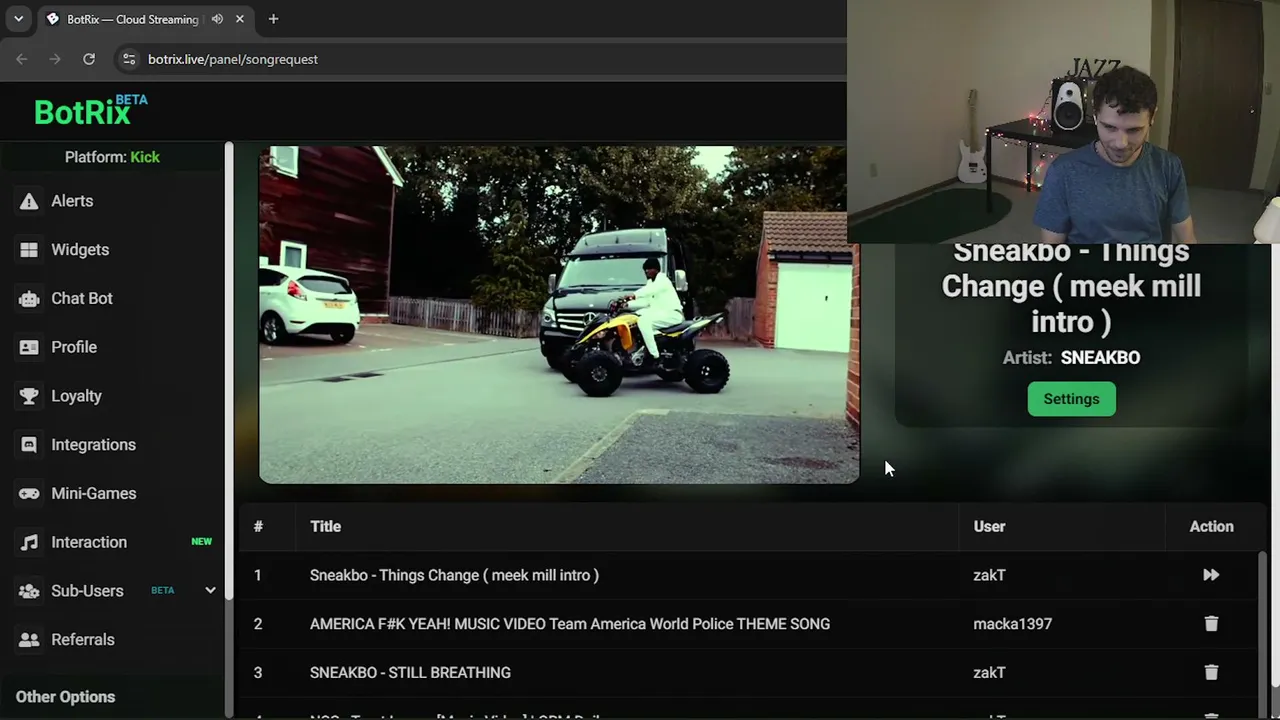Viewport: 1280px width, 720px height.
Task: Go forward in browser history
Action: tap(55, 59)
